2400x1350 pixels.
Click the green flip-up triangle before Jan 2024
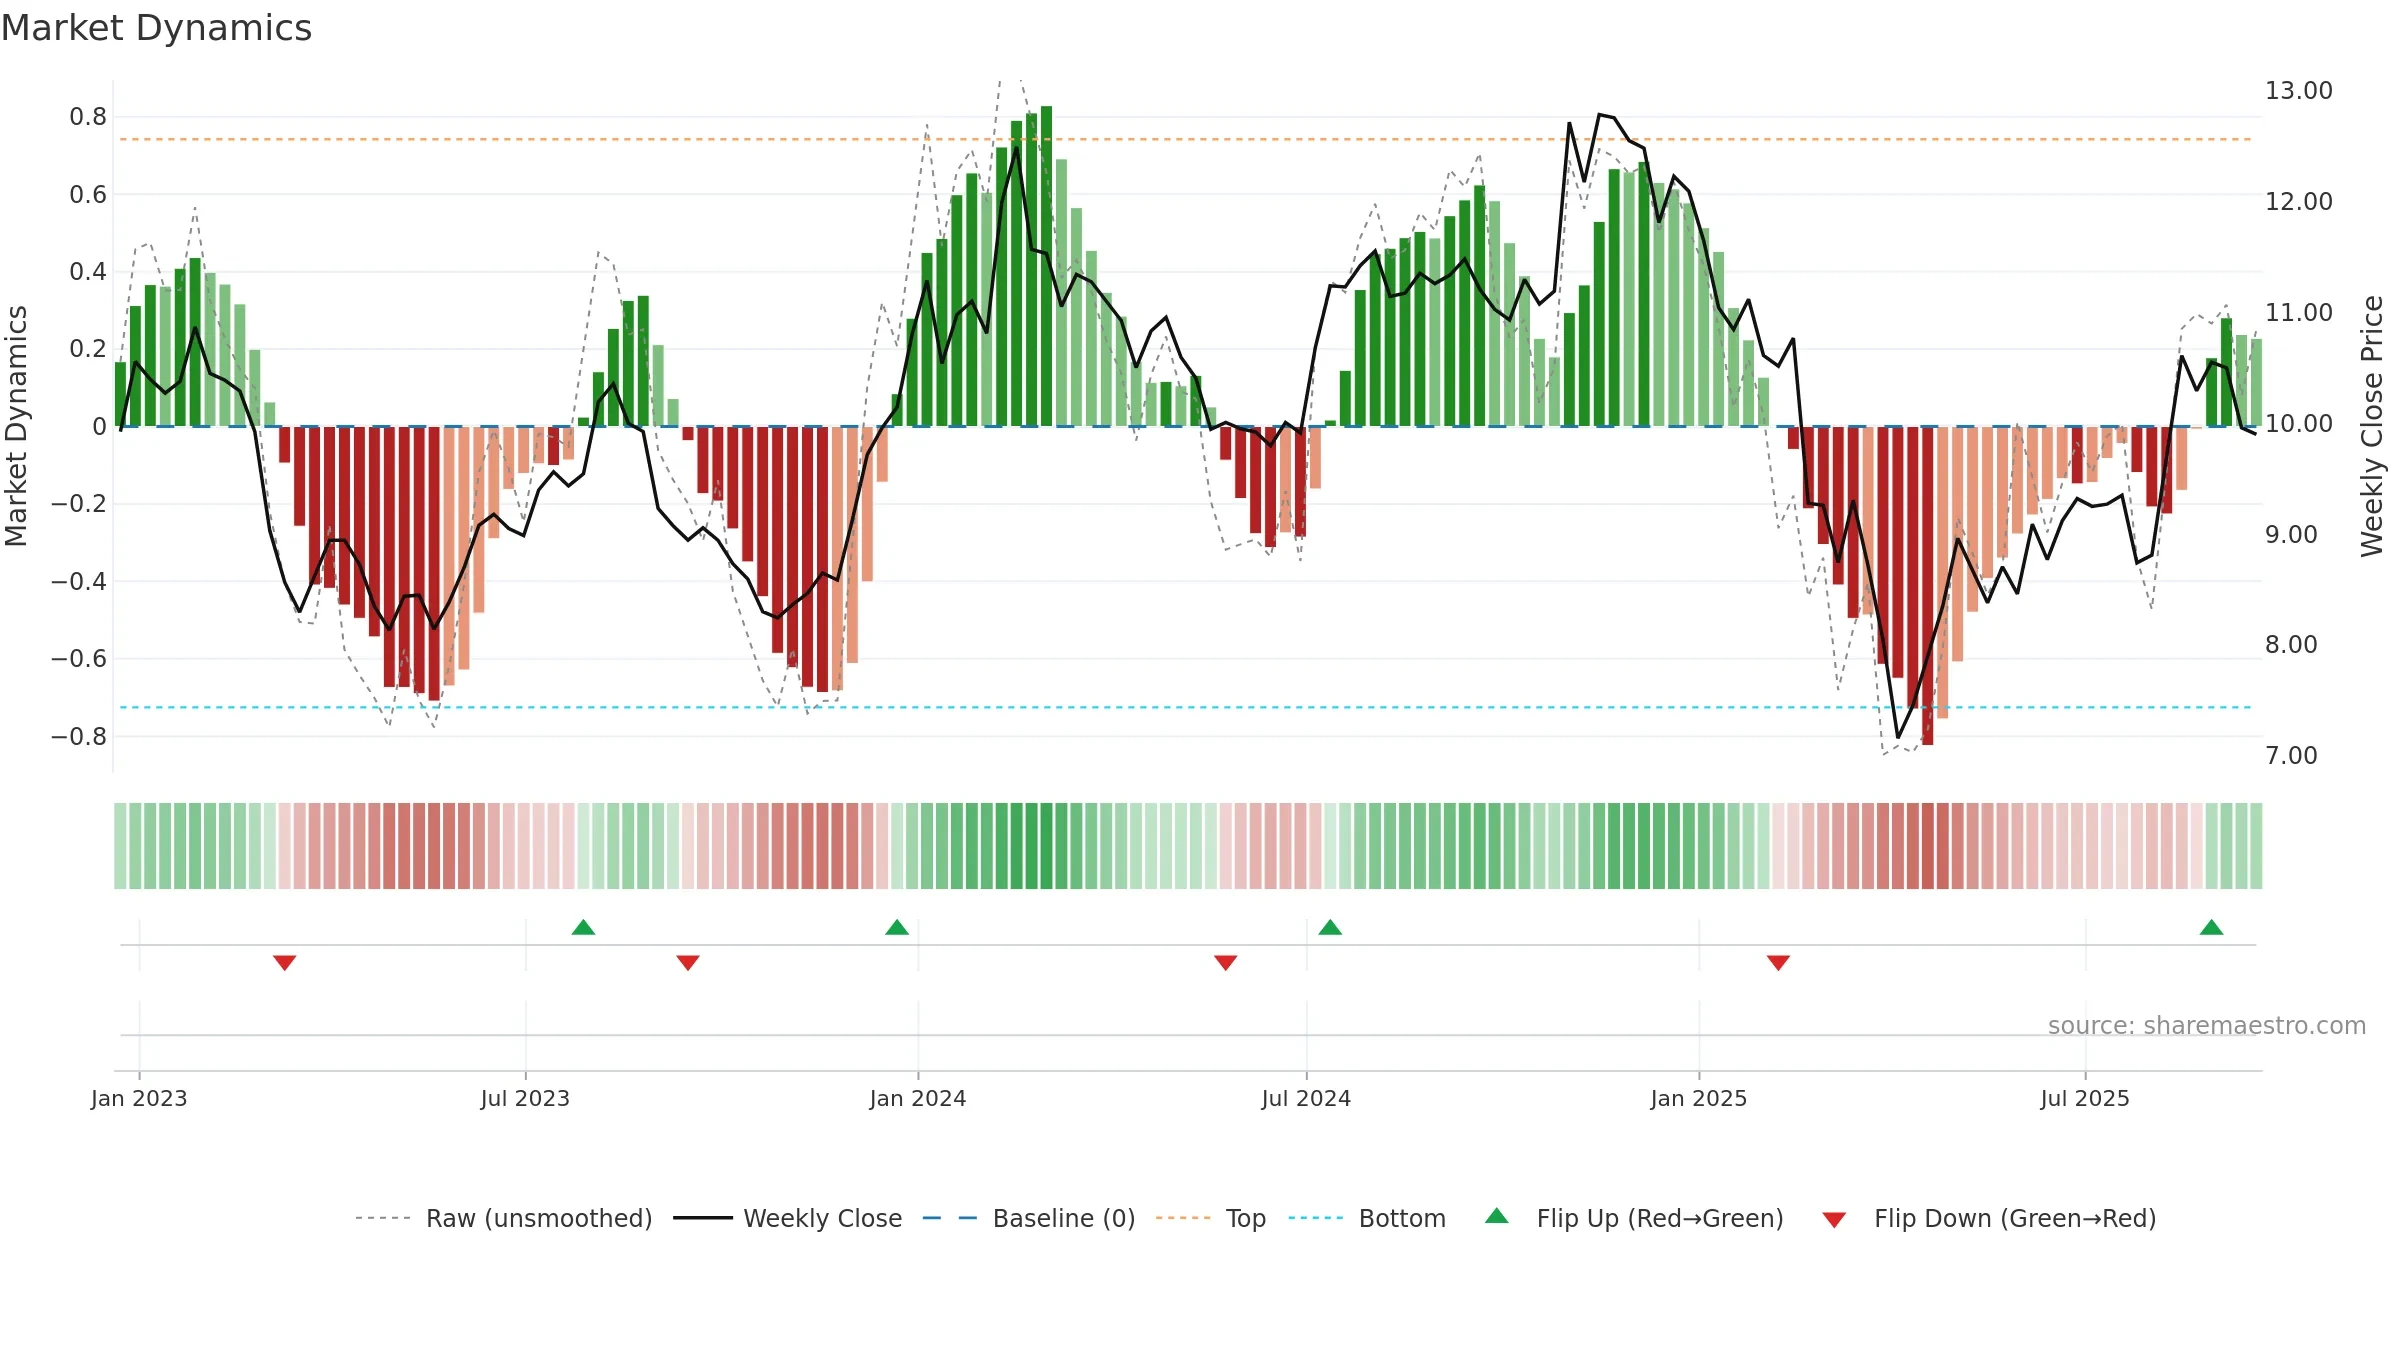tap(897, 927)
